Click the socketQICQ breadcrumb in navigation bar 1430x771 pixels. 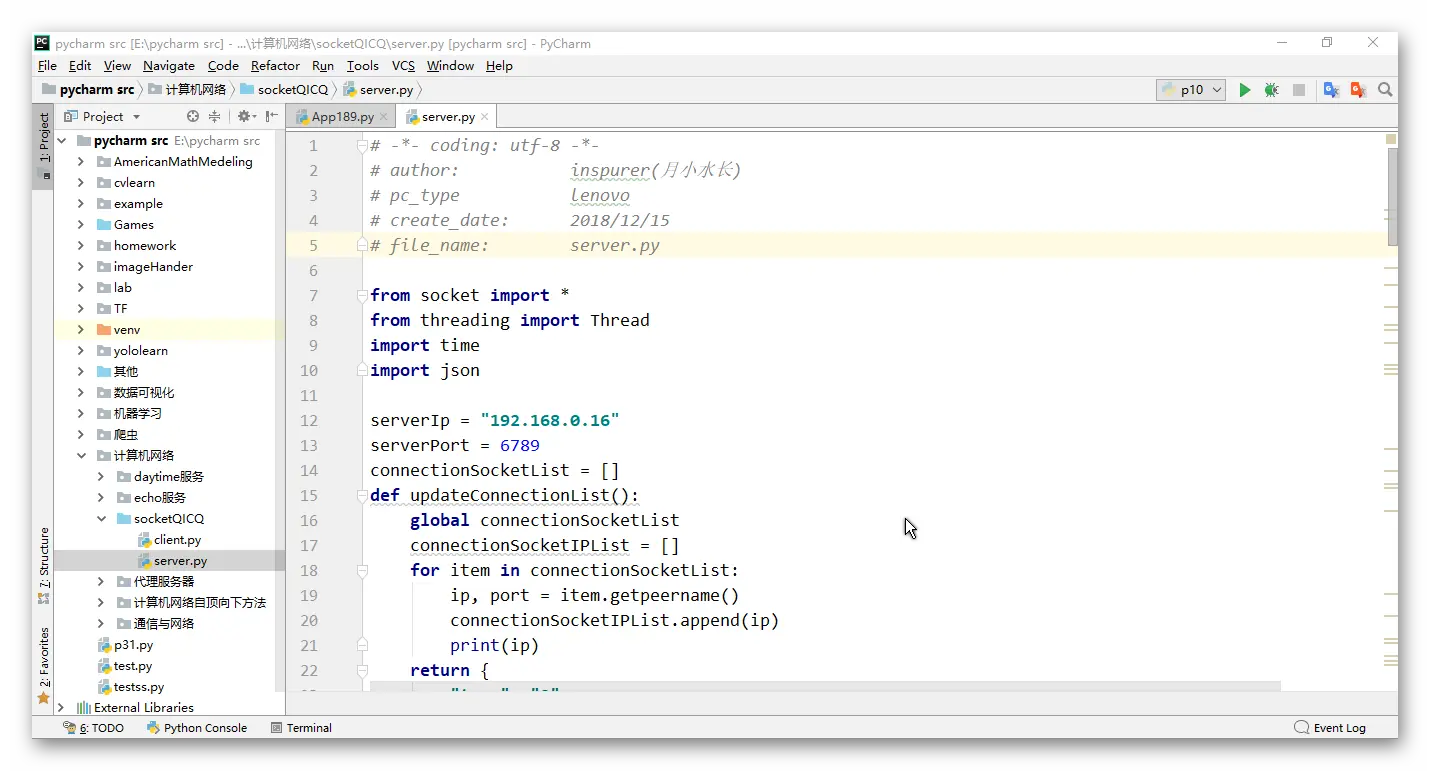pos(284,90)
